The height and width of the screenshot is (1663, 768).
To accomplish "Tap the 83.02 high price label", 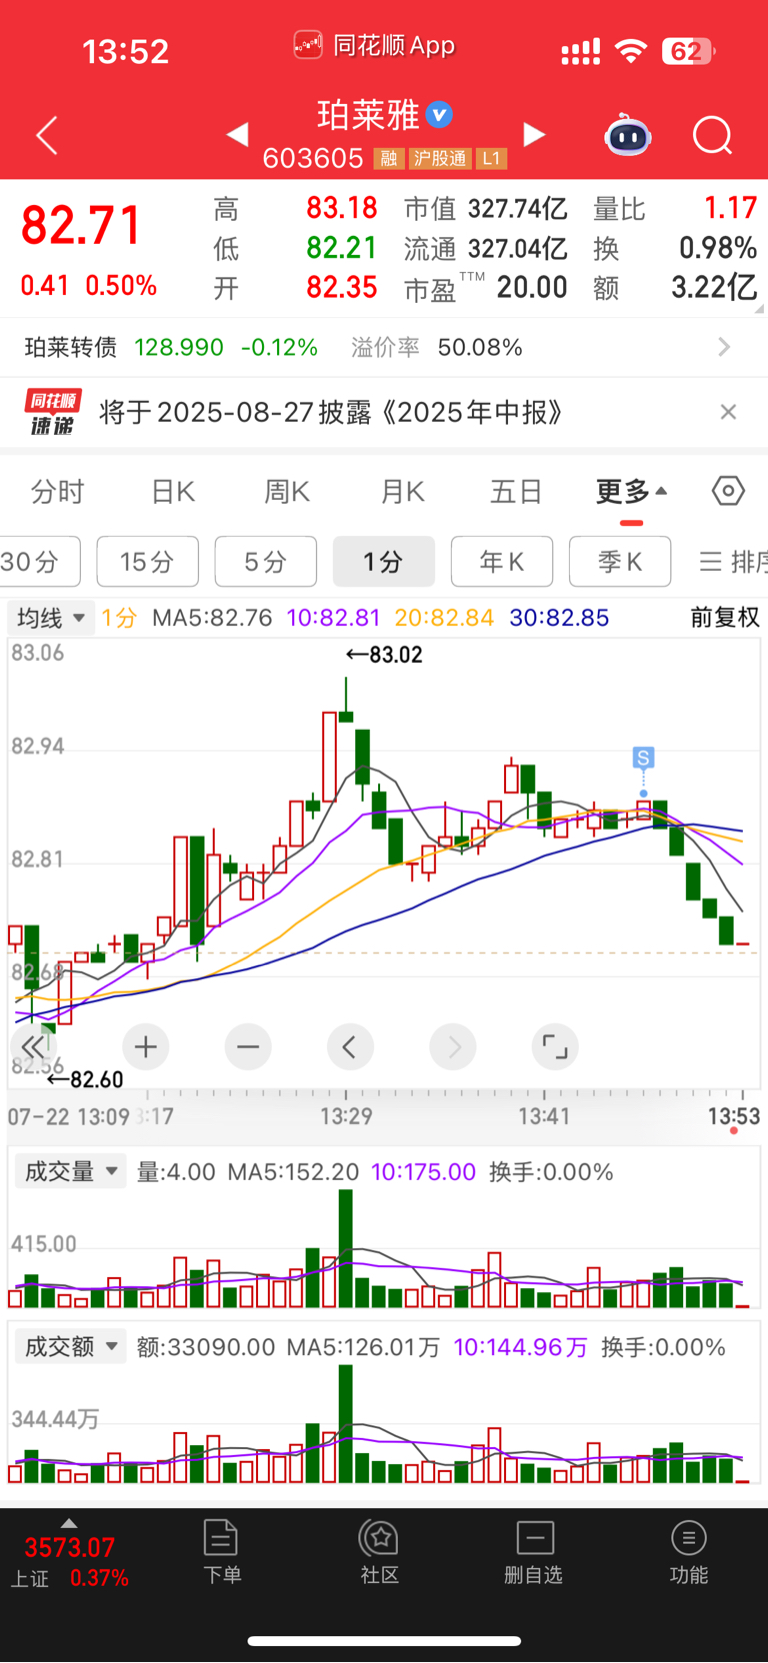I will click(385, 655).
